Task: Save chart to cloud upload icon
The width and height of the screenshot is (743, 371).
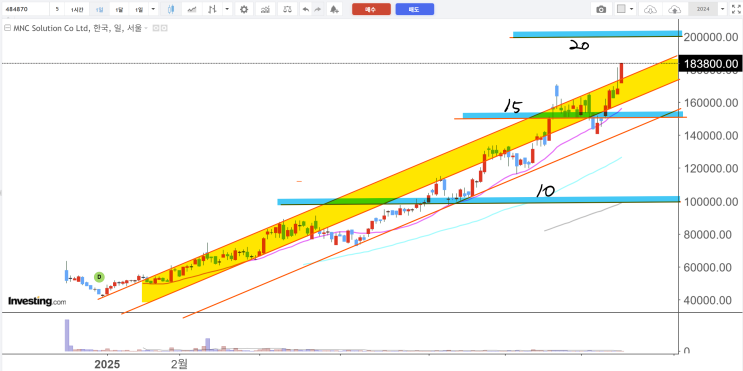Action: [675, 9]
